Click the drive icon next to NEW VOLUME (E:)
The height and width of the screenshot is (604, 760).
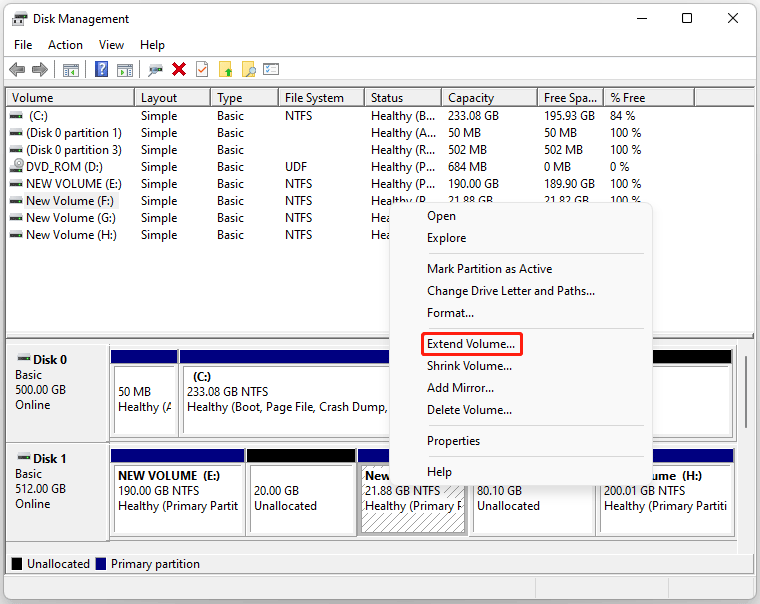pyautogui.click(x=16, y=184)
